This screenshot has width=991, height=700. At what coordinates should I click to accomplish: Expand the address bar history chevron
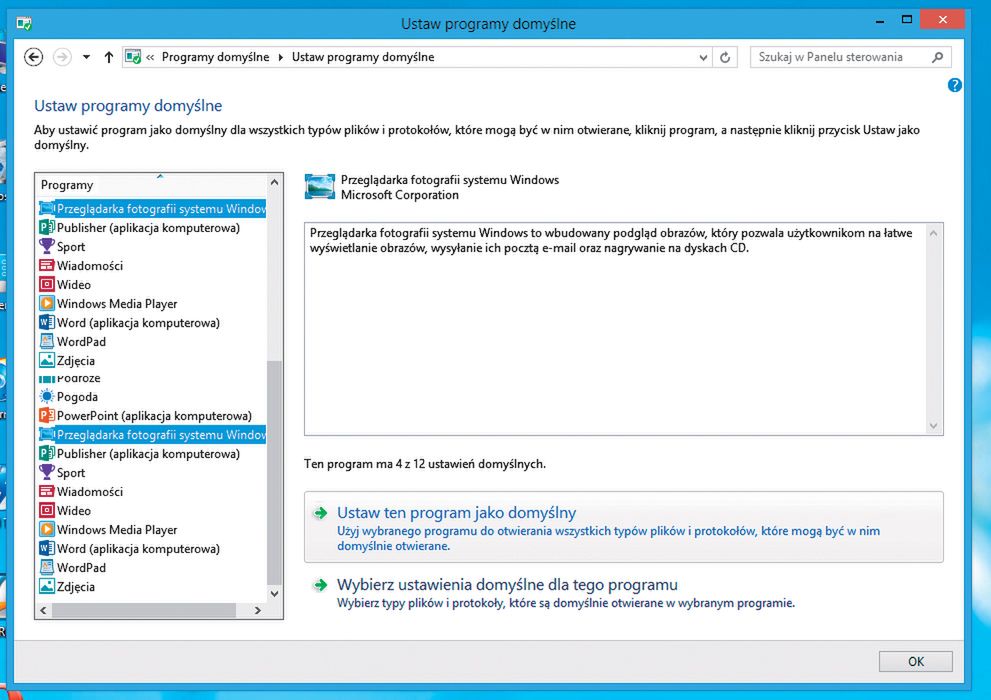[703, 57]
